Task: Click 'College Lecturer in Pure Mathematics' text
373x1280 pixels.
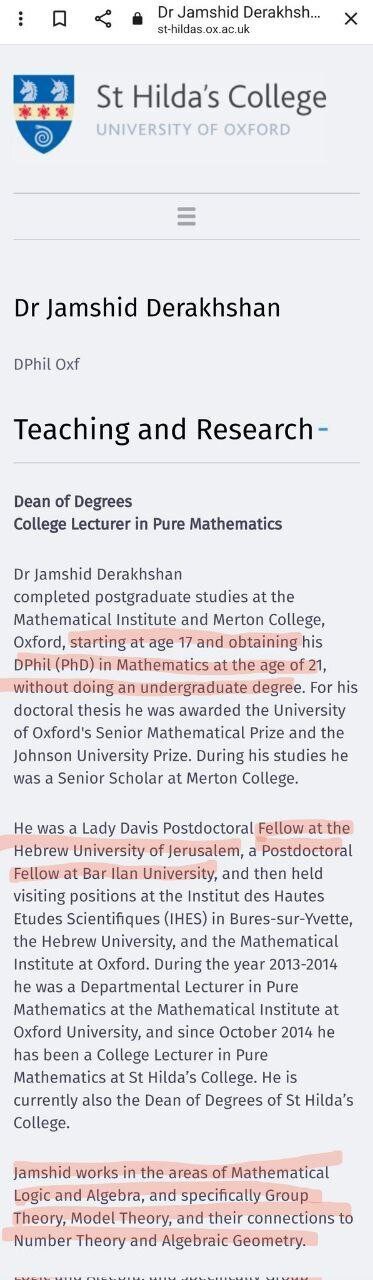Action: [x=148, y=524]
